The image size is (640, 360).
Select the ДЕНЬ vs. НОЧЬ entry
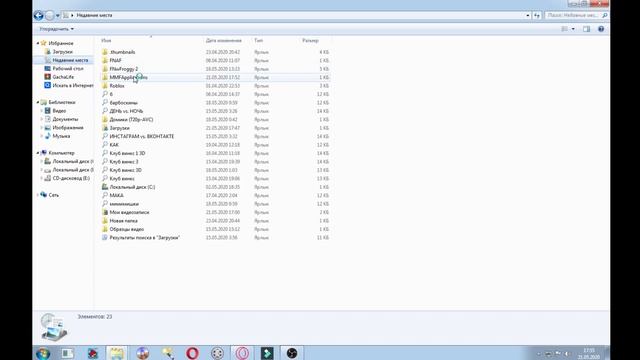tap(126, 111)
